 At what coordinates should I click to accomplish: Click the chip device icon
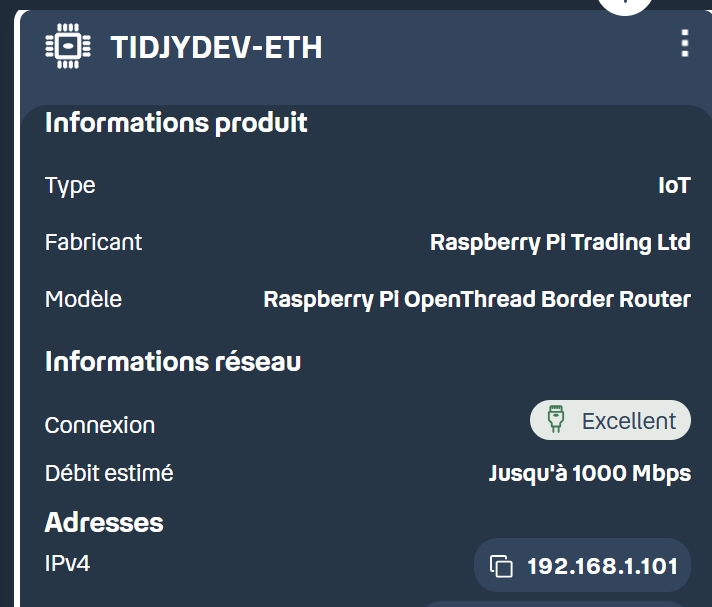[x=68, y=46]
